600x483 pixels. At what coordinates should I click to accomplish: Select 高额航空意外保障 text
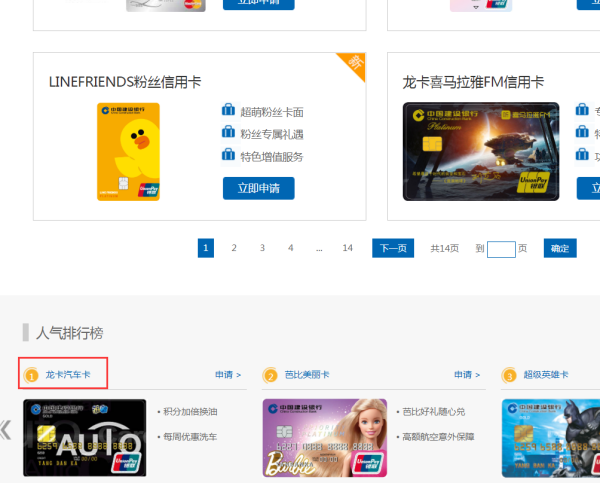click(x=438, y=437)
